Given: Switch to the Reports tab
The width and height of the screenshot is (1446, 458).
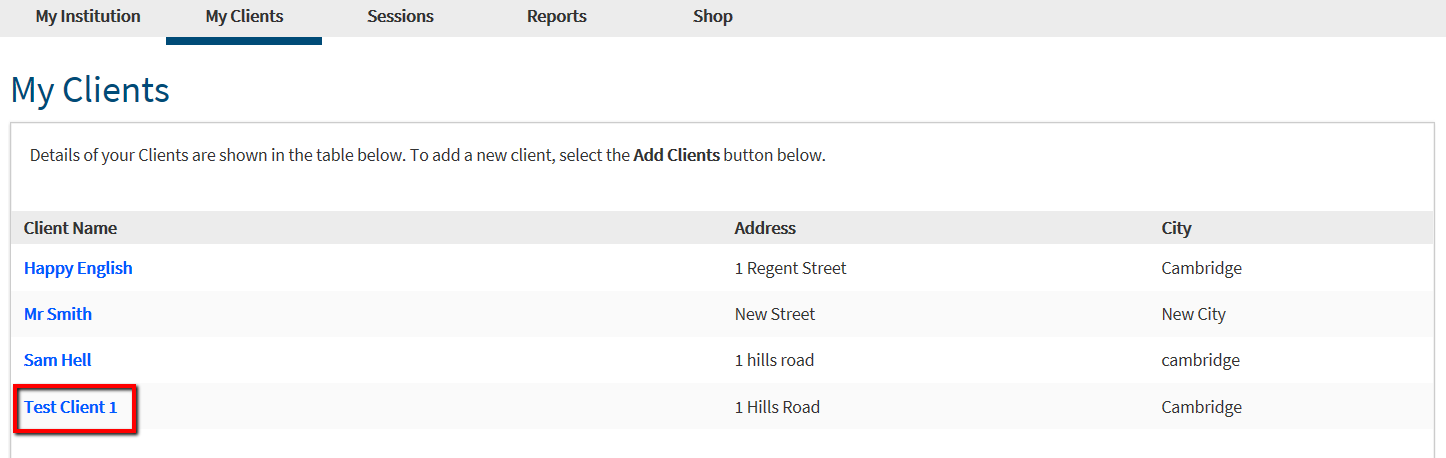Looking at the screenshot, I should (x=557, y=16).
